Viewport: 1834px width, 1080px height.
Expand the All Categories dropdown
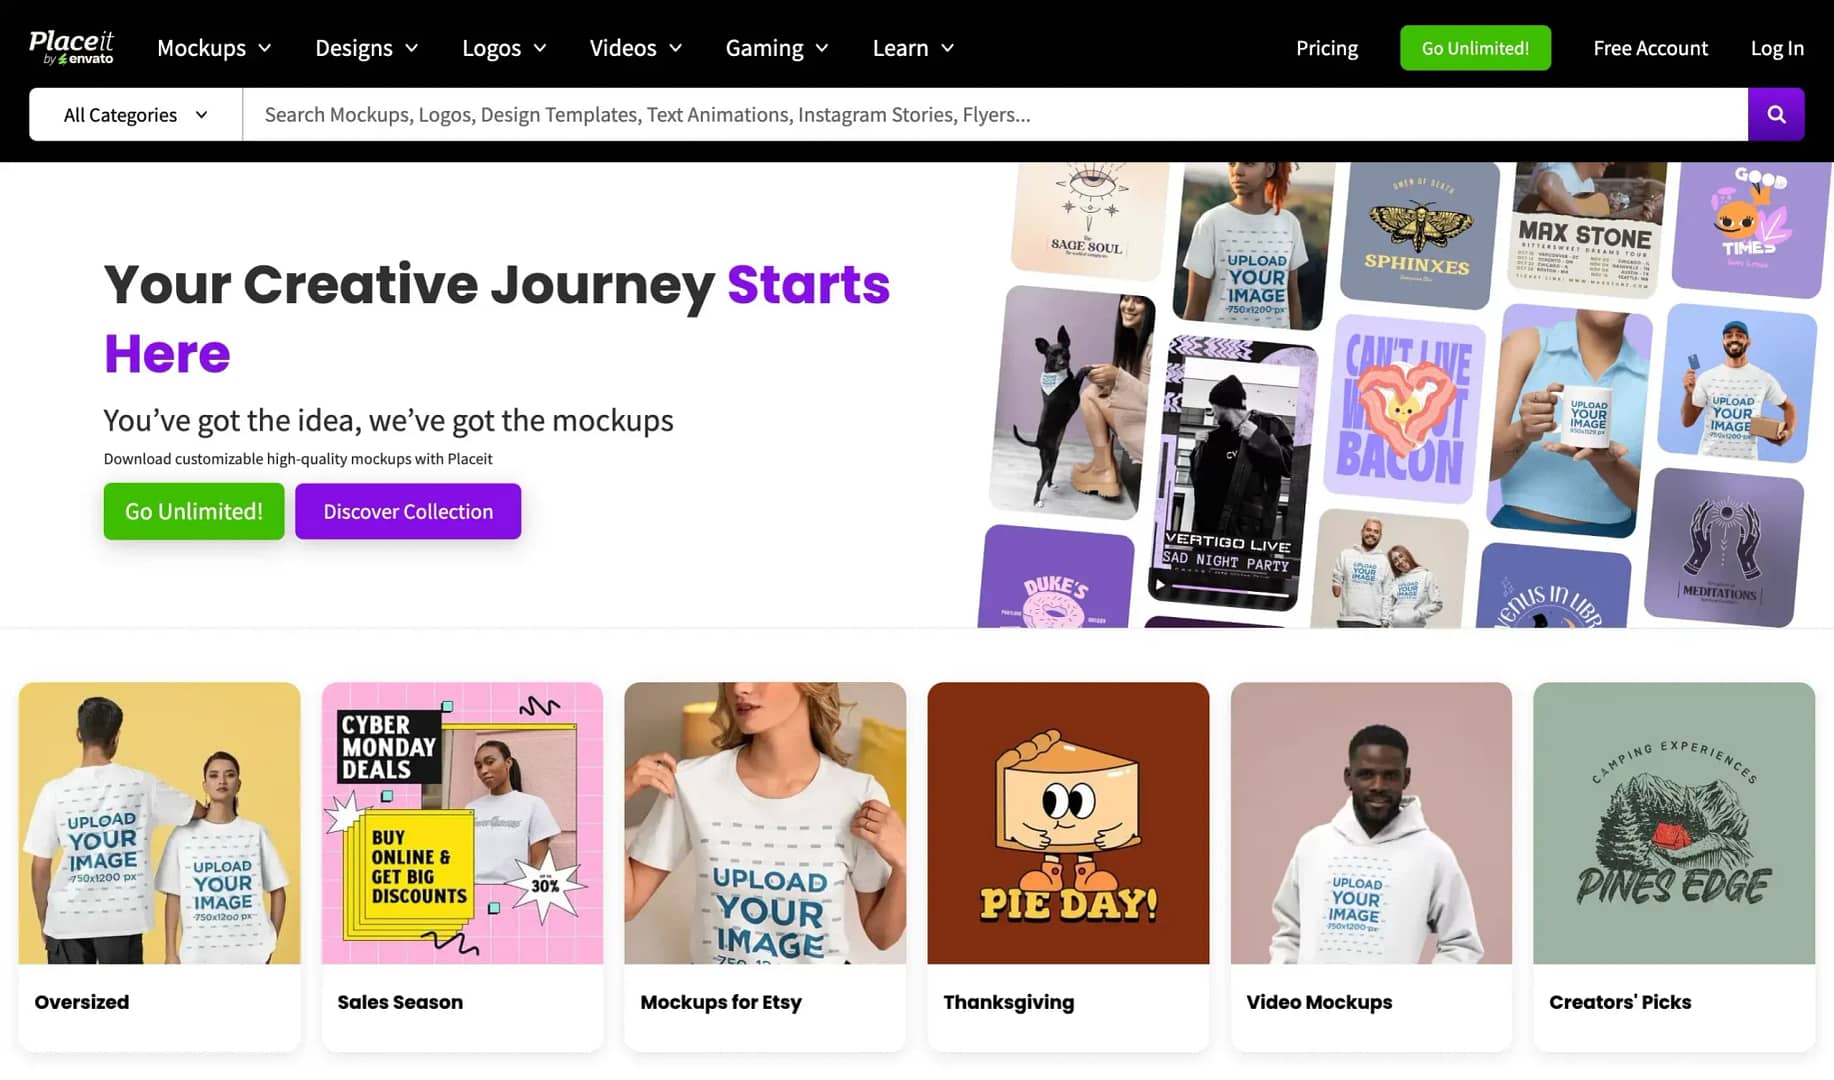136,114
